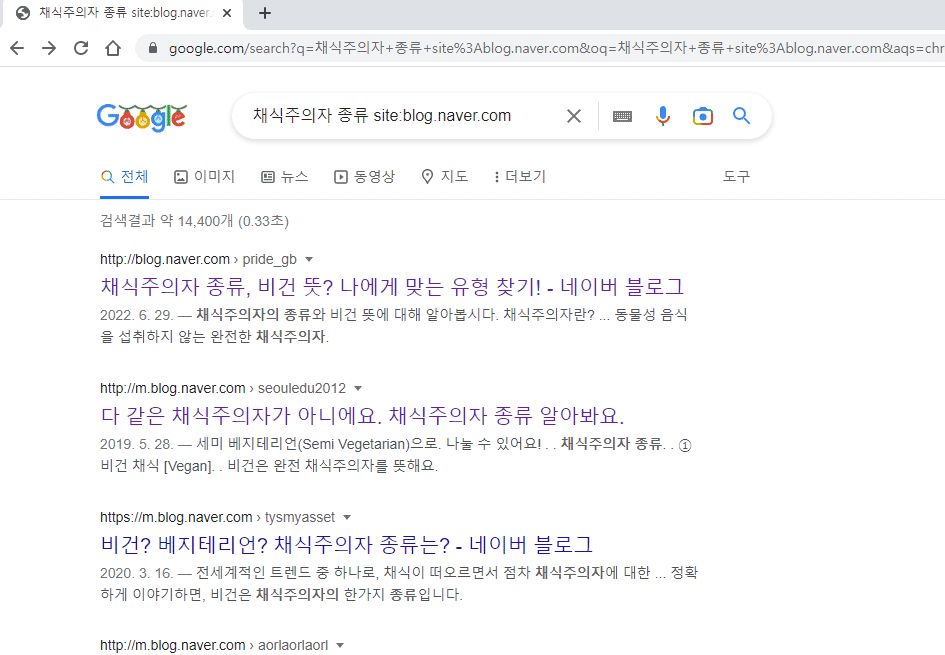Search by image with the camera icon
Viewport: 945px width, 655px height.
coord(703,116)
